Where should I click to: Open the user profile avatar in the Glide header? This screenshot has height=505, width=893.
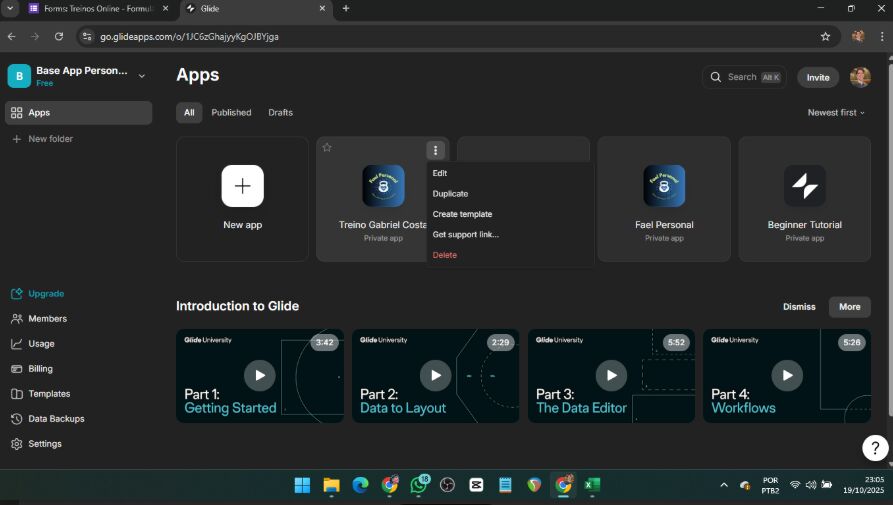pos(860,77)
